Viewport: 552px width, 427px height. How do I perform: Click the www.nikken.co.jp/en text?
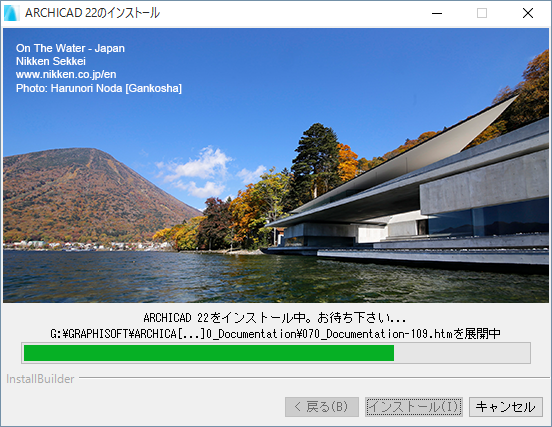tap(66, 75)
